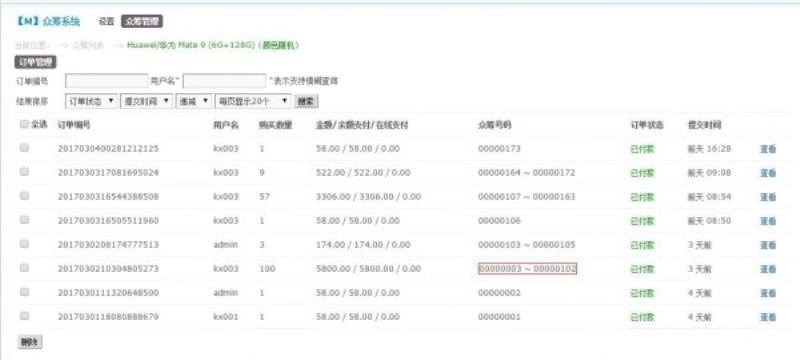Open the Huawei Mate 9 breadcrumb link
800x360 pixels.
click(212, 45)
